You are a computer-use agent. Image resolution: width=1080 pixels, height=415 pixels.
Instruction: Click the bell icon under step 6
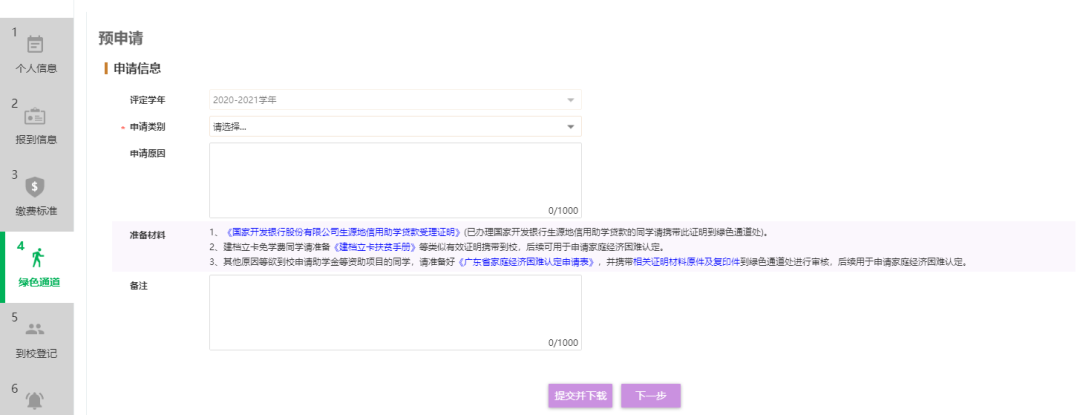[x=34, y=400]
